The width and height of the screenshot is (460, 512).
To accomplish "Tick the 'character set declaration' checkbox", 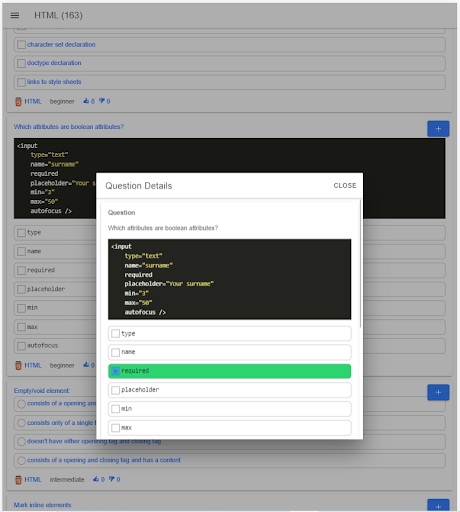I will 21,45.
